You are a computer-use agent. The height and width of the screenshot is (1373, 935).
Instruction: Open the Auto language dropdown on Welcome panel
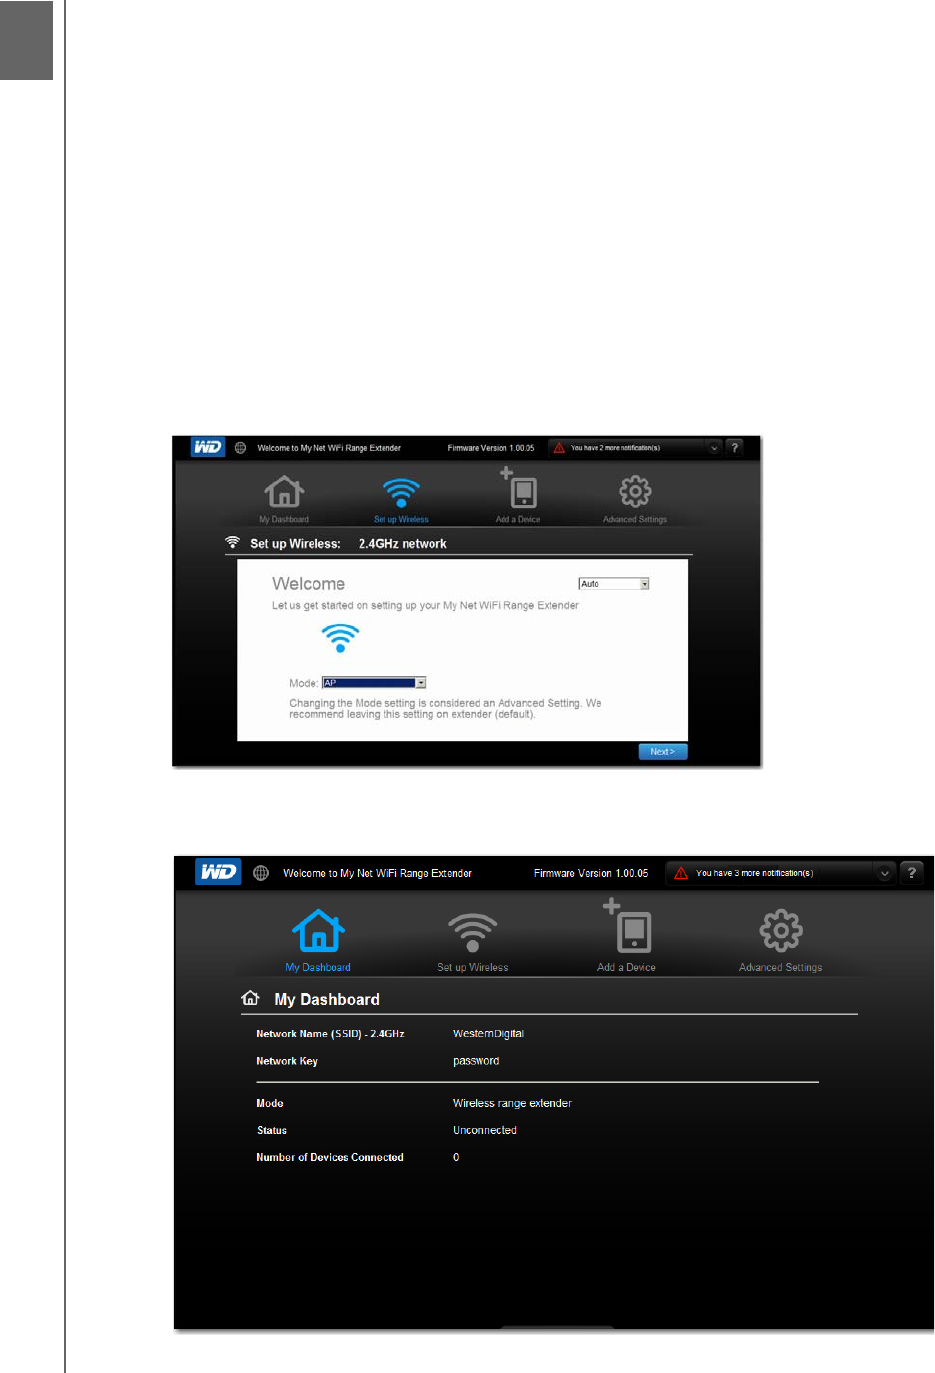point(614,584)
